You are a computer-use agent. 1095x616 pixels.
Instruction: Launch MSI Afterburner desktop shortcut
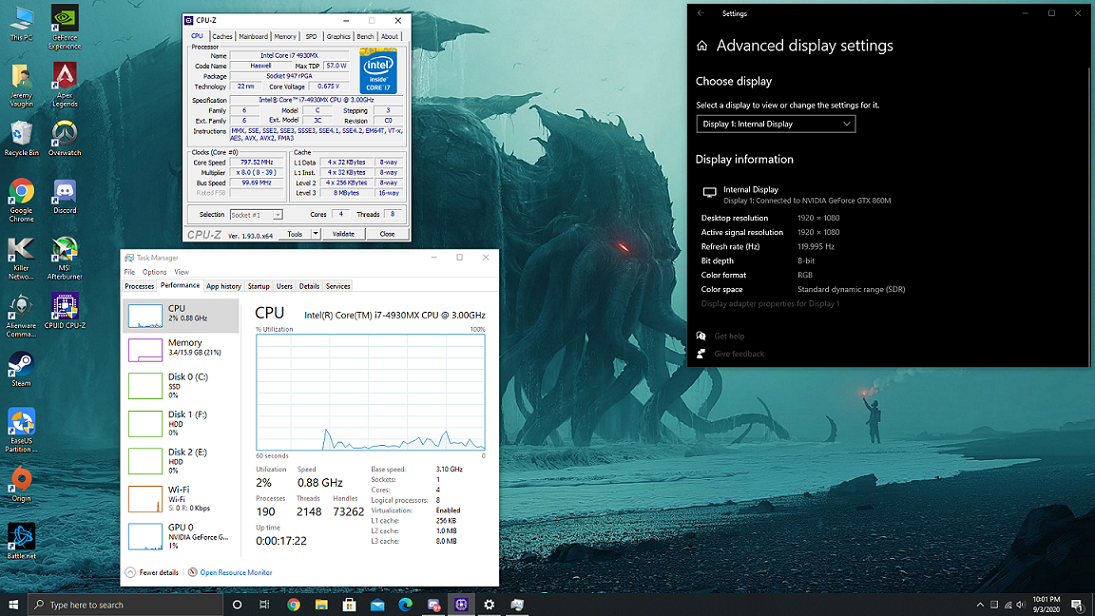tap(65, 258)
